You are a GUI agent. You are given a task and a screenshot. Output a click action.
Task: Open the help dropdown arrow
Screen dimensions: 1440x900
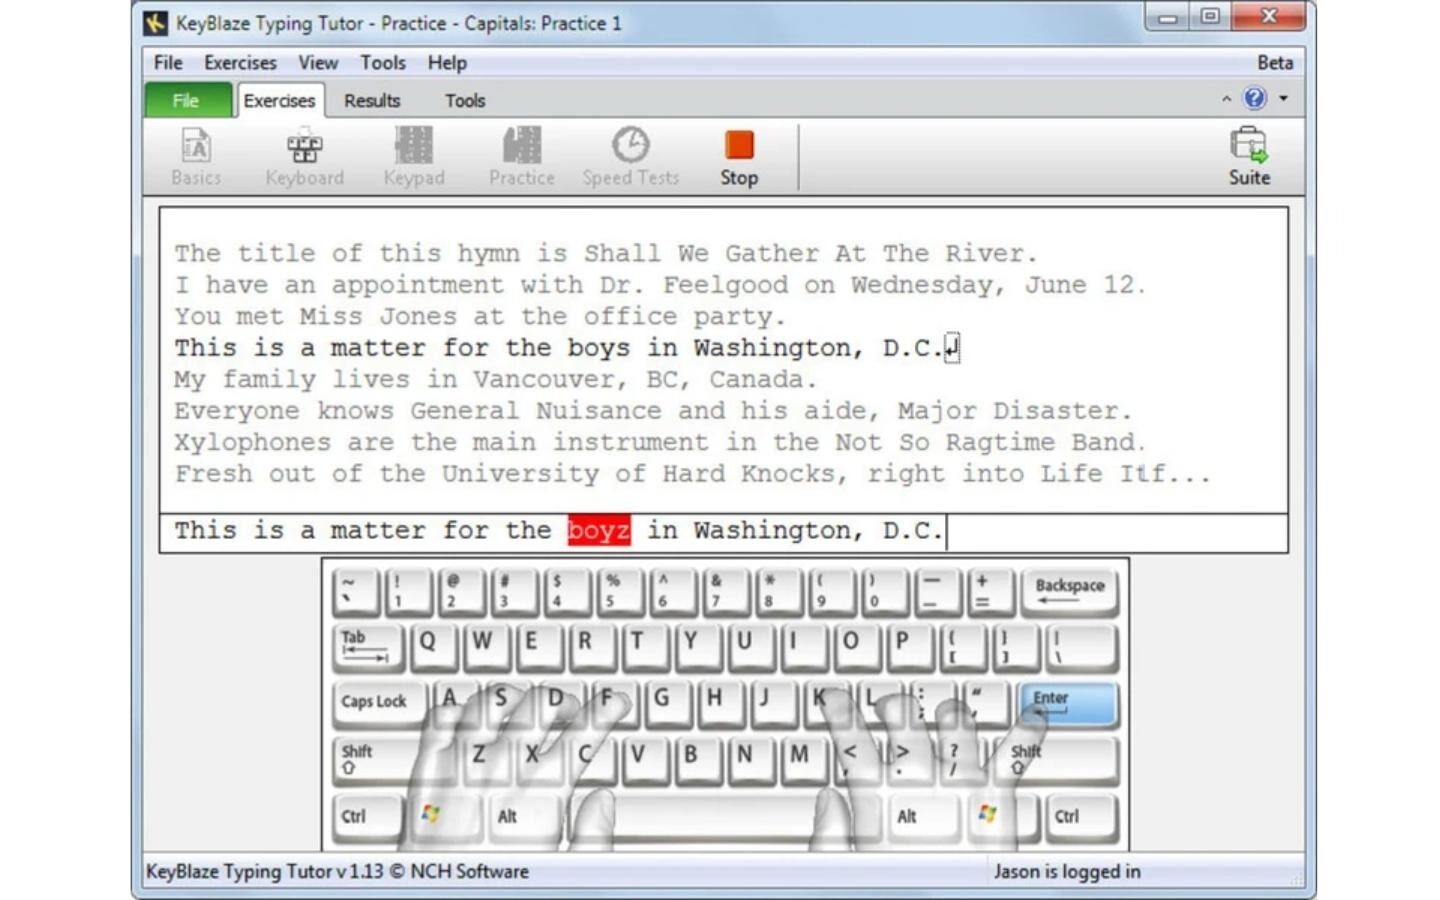pyautogui.click(x=1283, y=98)
